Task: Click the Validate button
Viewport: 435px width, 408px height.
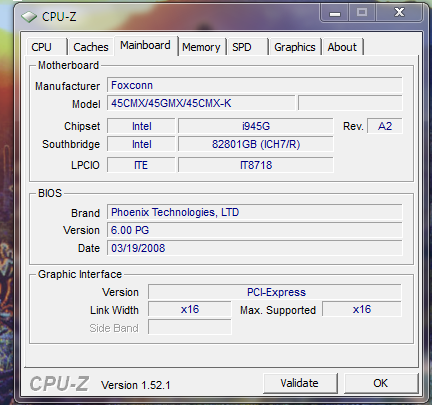Action: tap(300, 383)
